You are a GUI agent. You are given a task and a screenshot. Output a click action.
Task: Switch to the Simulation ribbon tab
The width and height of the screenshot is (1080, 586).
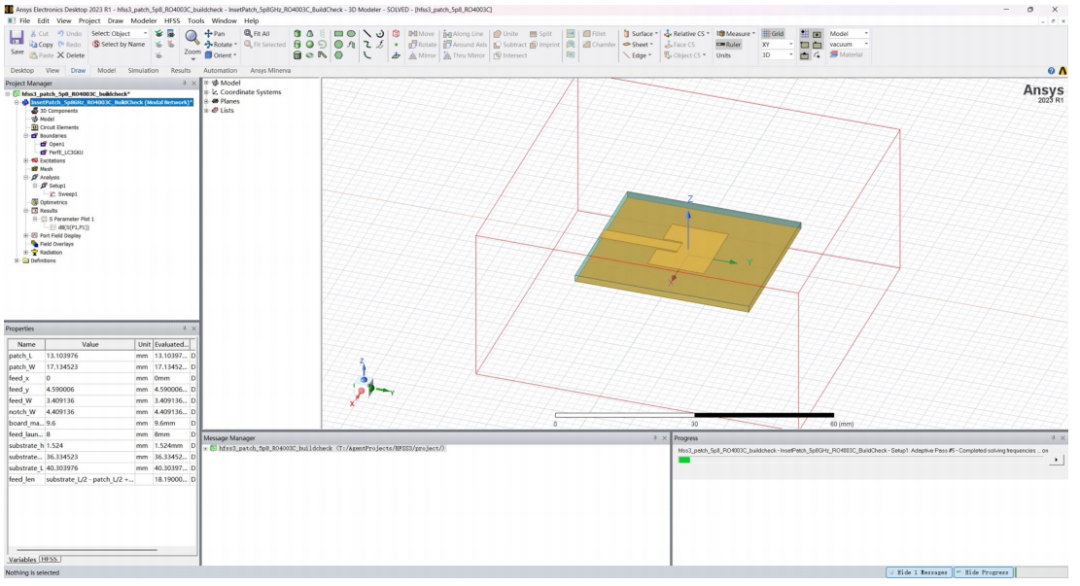(x=142, y=71)
